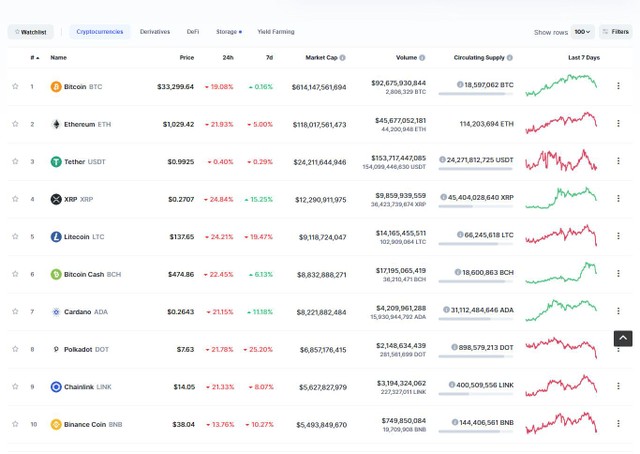The image size is (640, 454).
Task: Click info icon beside Litecoin circulating supply
Action: [x=460, y=235]
